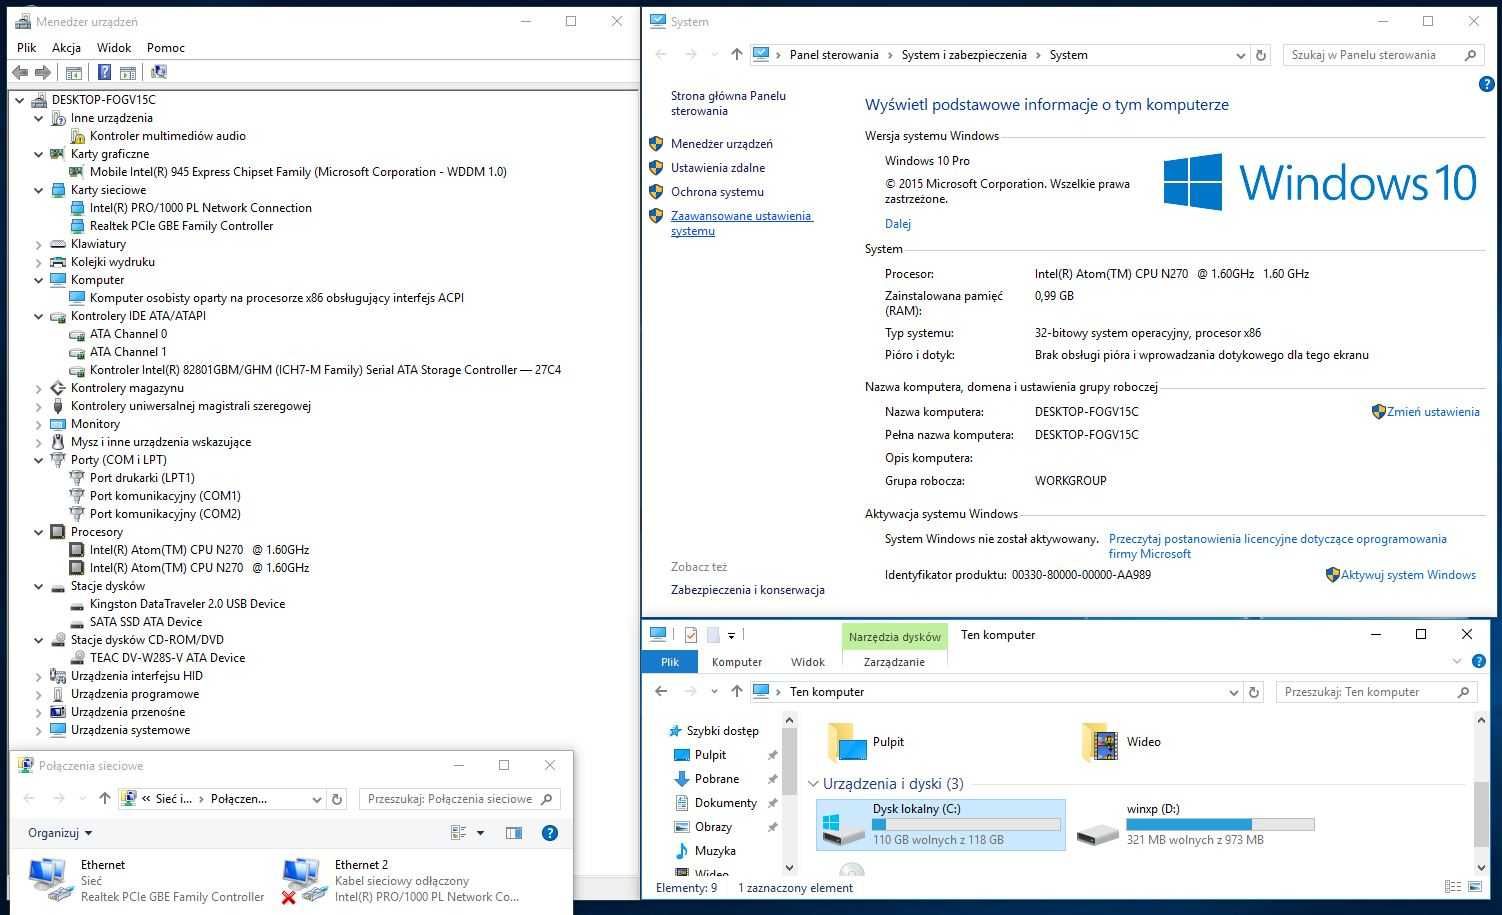Click System i zabezpieczenia breadcrumb
This screenshot has height=915, width=1502.
pyautogui.click(x=964, y=55)
